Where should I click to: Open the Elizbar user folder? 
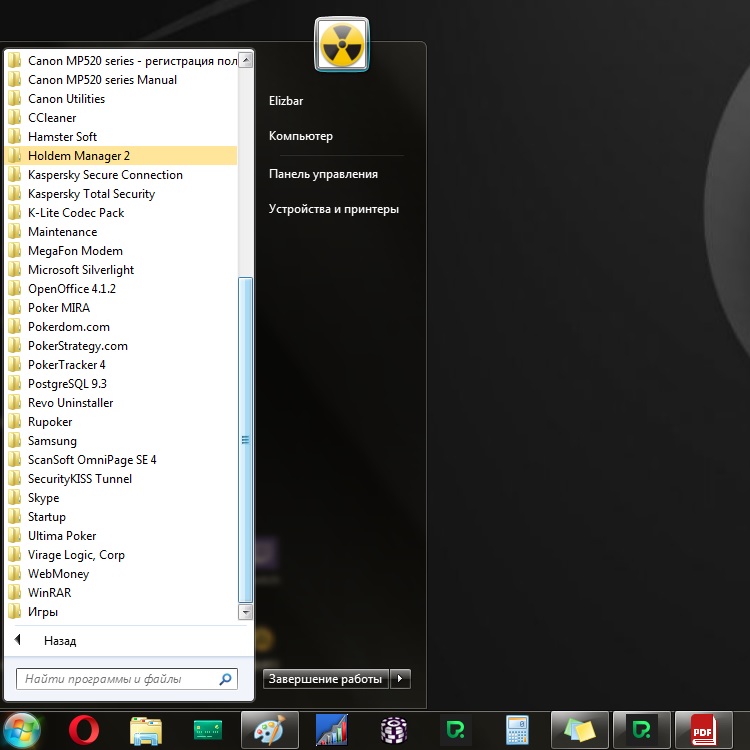(286, 101)
